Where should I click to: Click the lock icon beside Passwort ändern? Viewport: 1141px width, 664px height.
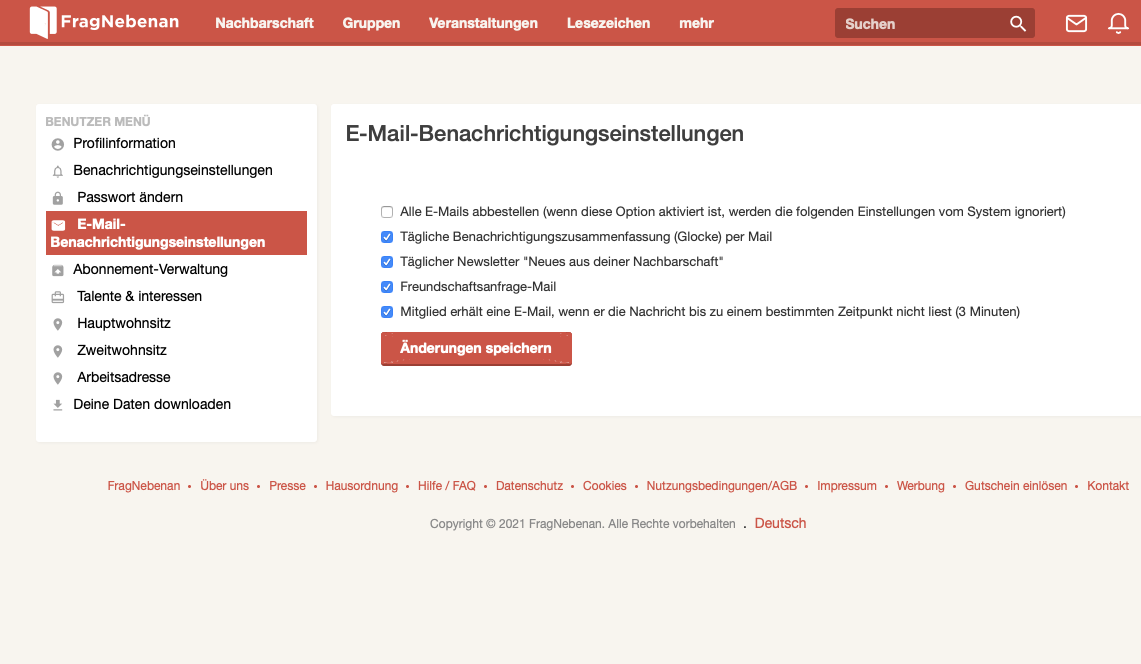[58, 198]
